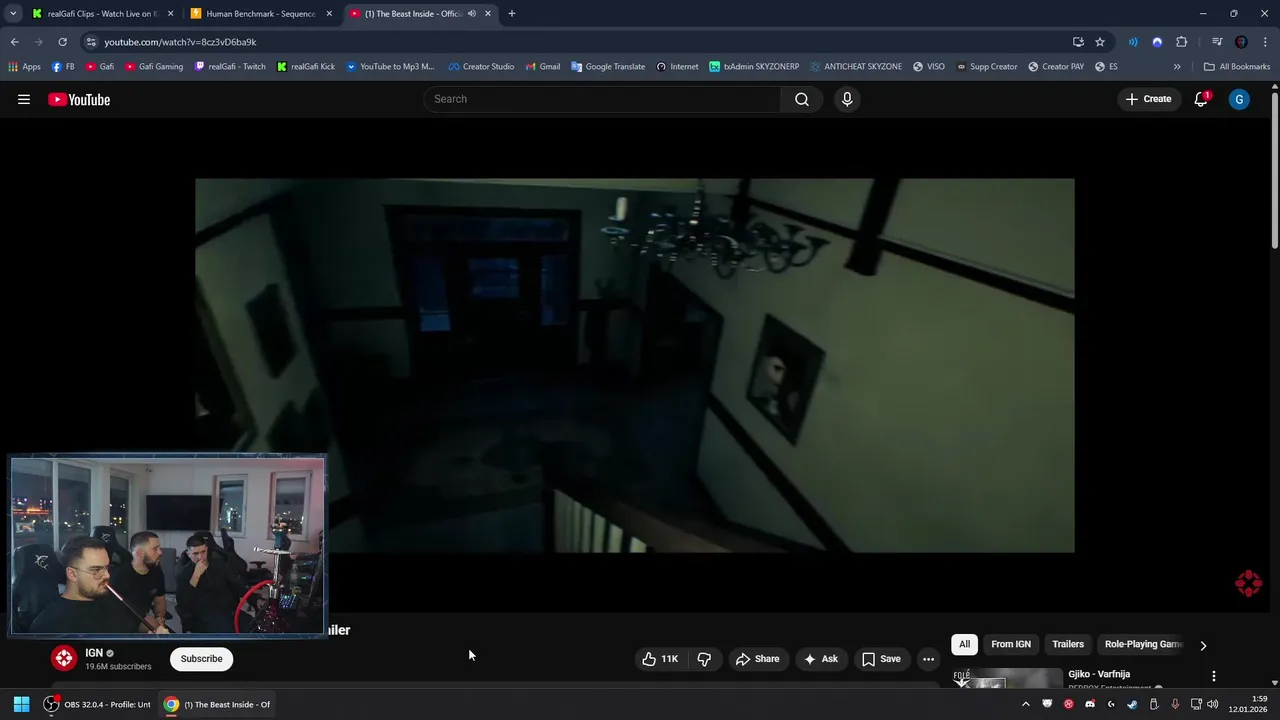The image size is (1280, 720).
Task: Select the 'Trailers' chip
Action: click(x=1068, y=645)
